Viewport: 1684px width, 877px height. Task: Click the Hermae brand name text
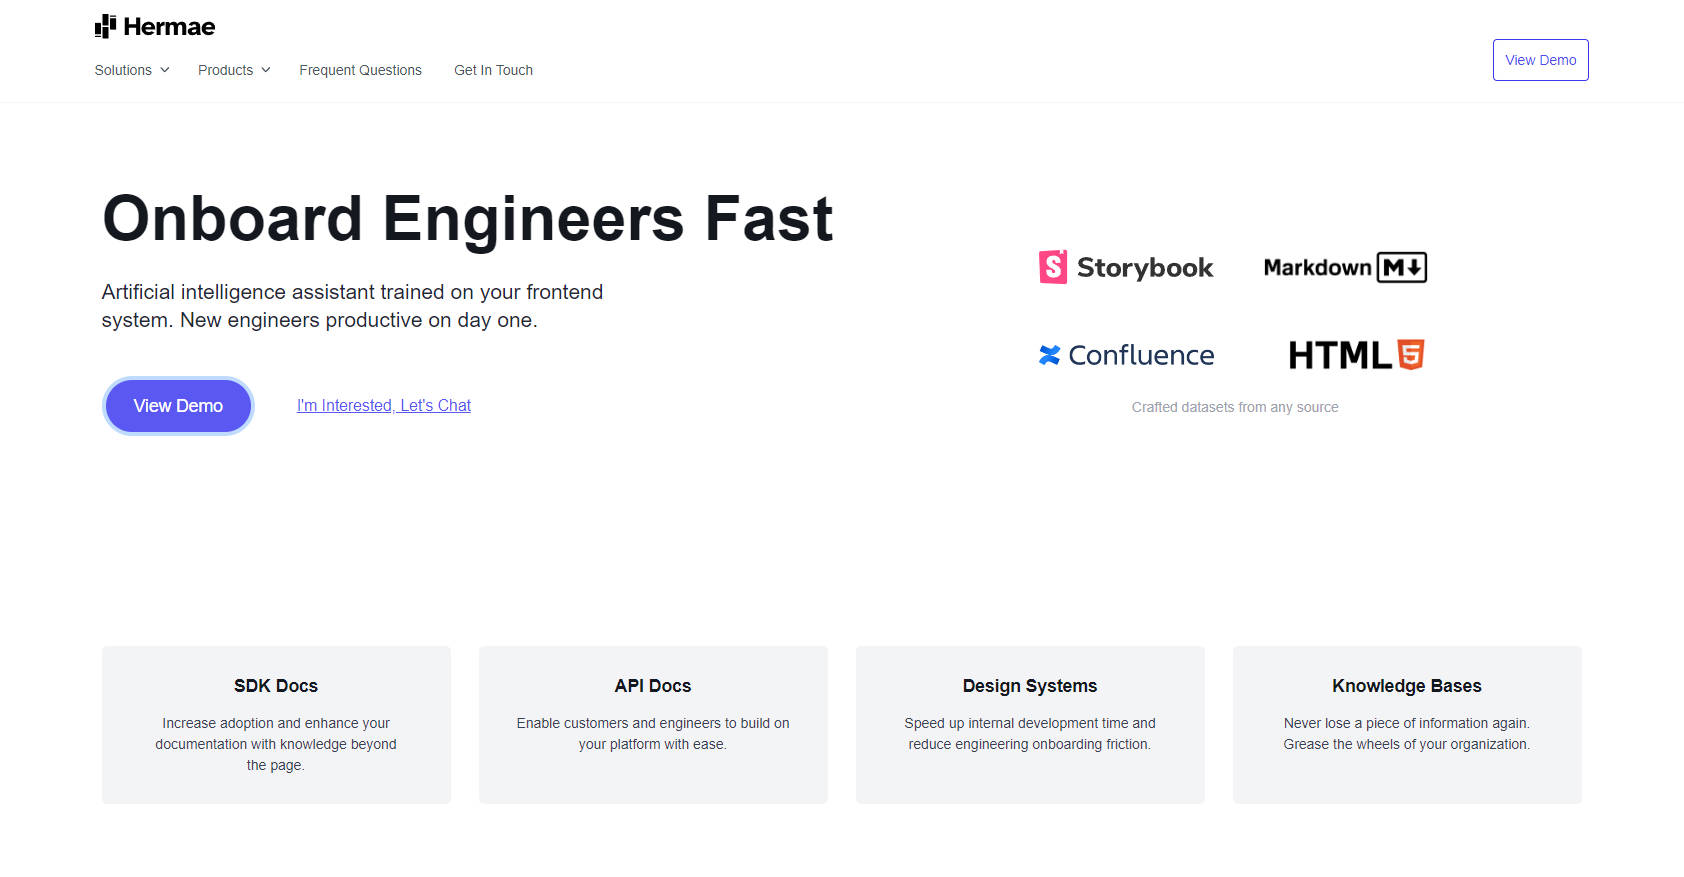(169, 27)
